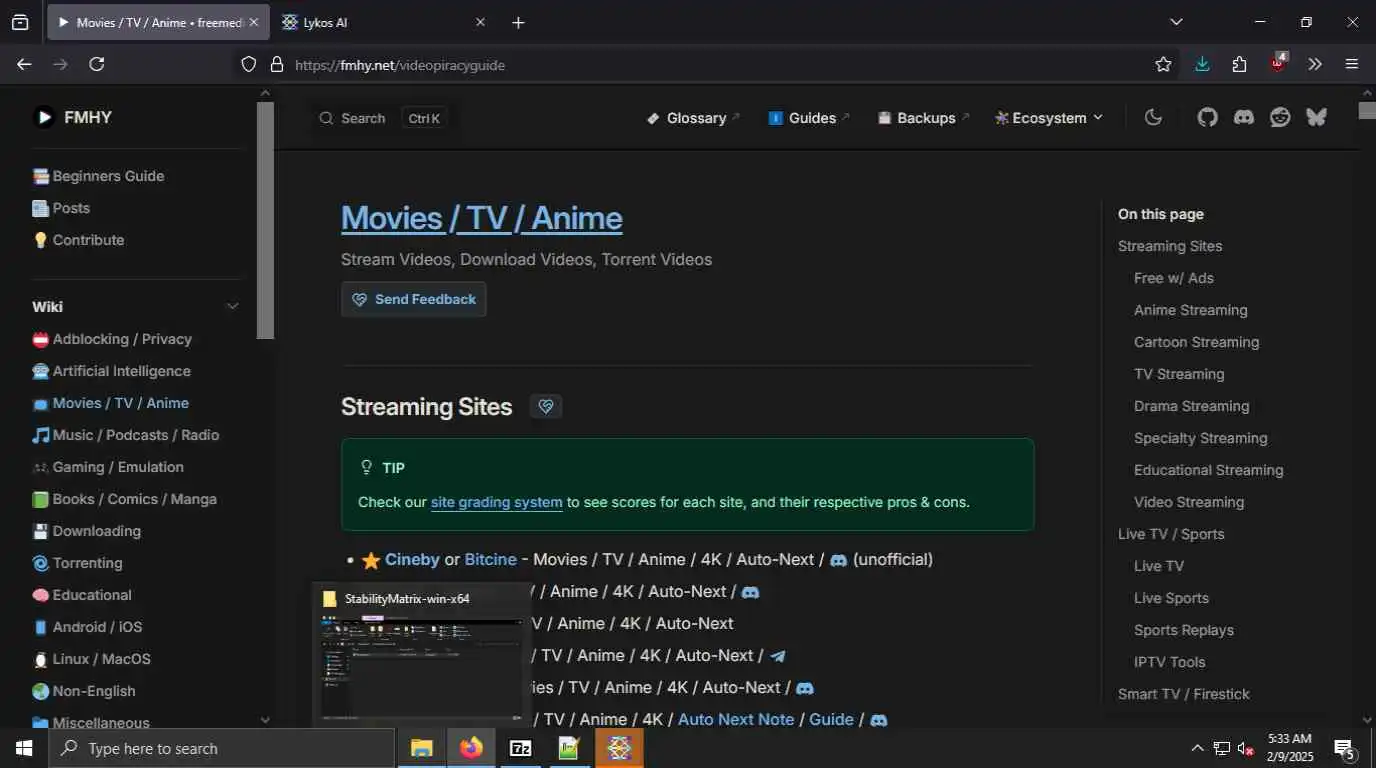Open the Bitcine link
The image size is (1376, 768).
(491, 560)
